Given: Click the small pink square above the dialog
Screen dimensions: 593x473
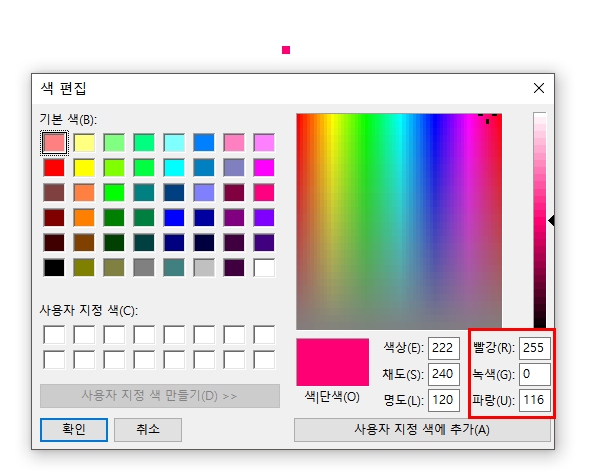Looking at the screenshot, I should pos(286,50).
